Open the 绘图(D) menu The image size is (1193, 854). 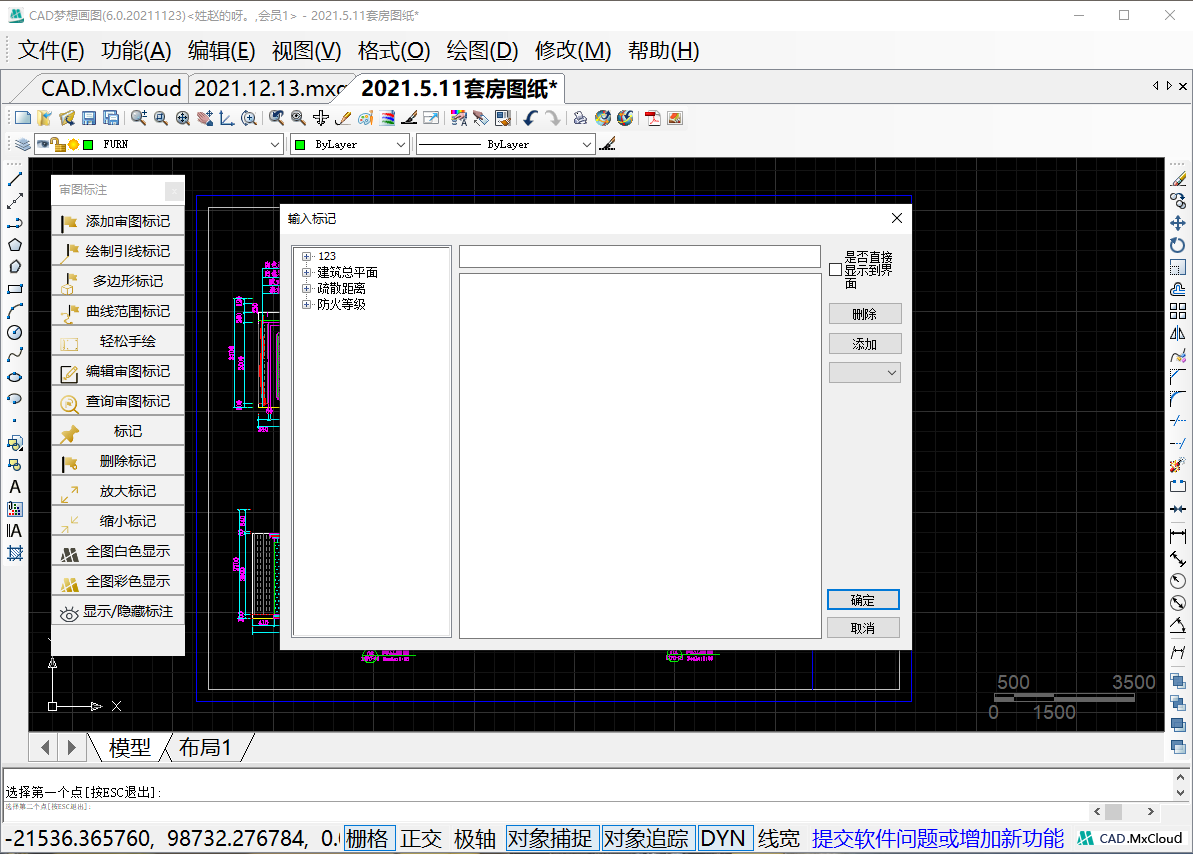tap(482, 51)
